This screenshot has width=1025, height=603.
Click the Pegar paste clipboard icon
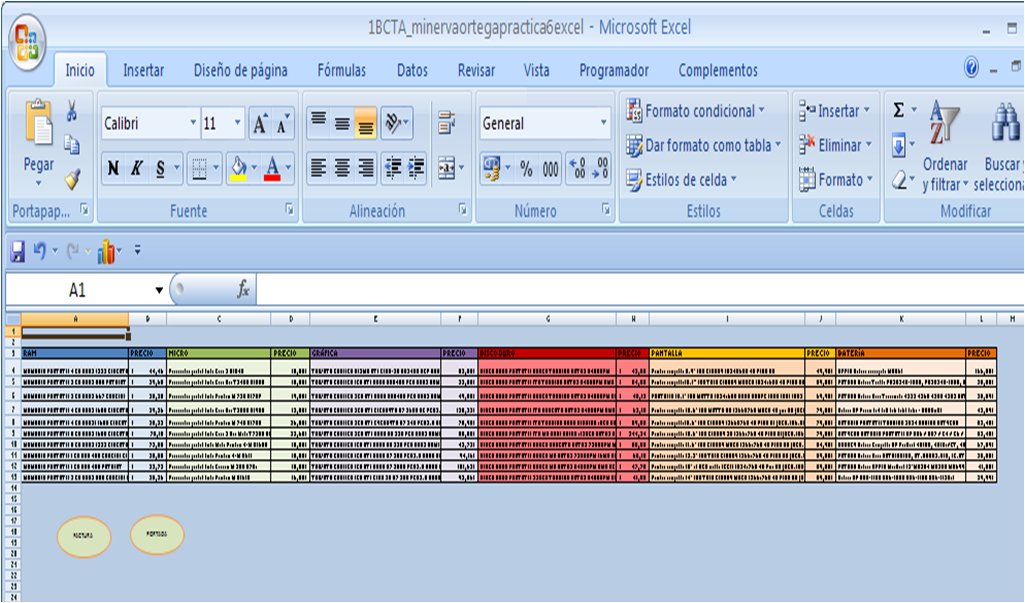(x=39, y=122)
